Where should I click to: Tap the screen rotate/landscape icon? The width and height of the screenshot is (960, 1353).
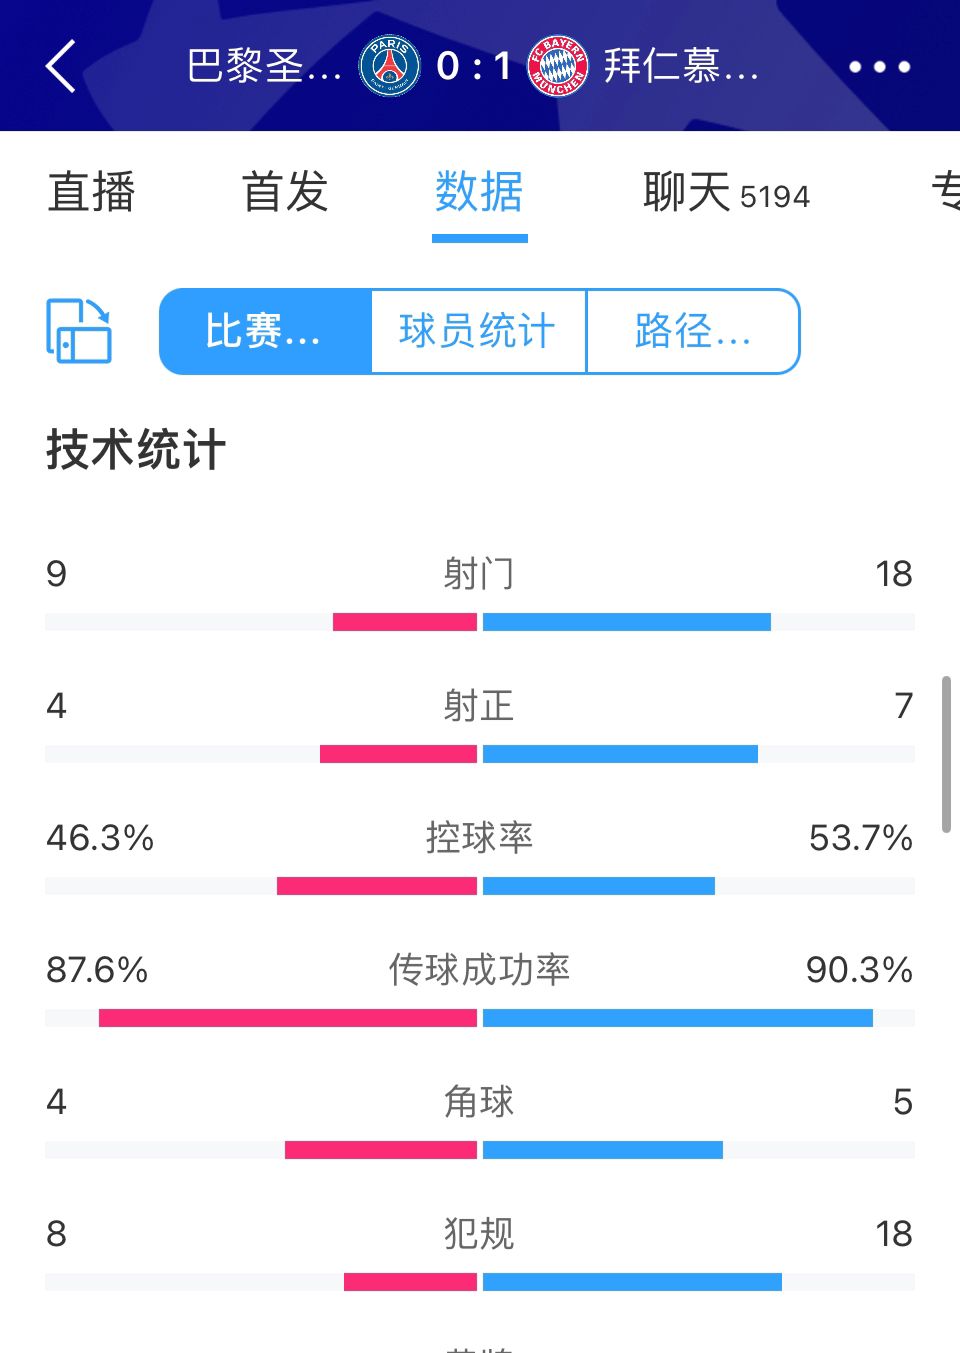79,331
